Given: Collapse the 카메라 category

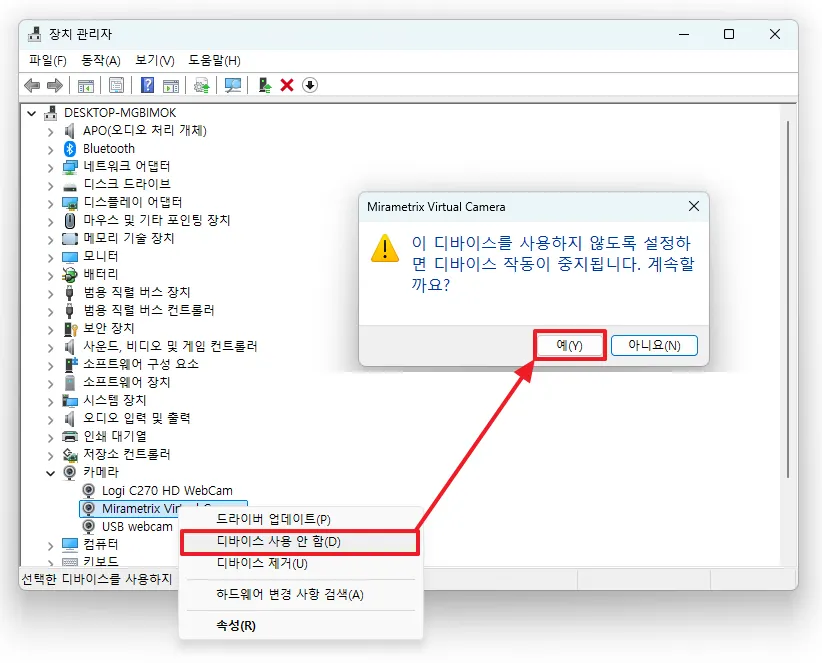Looking at the screenshot, I should 50,473.
